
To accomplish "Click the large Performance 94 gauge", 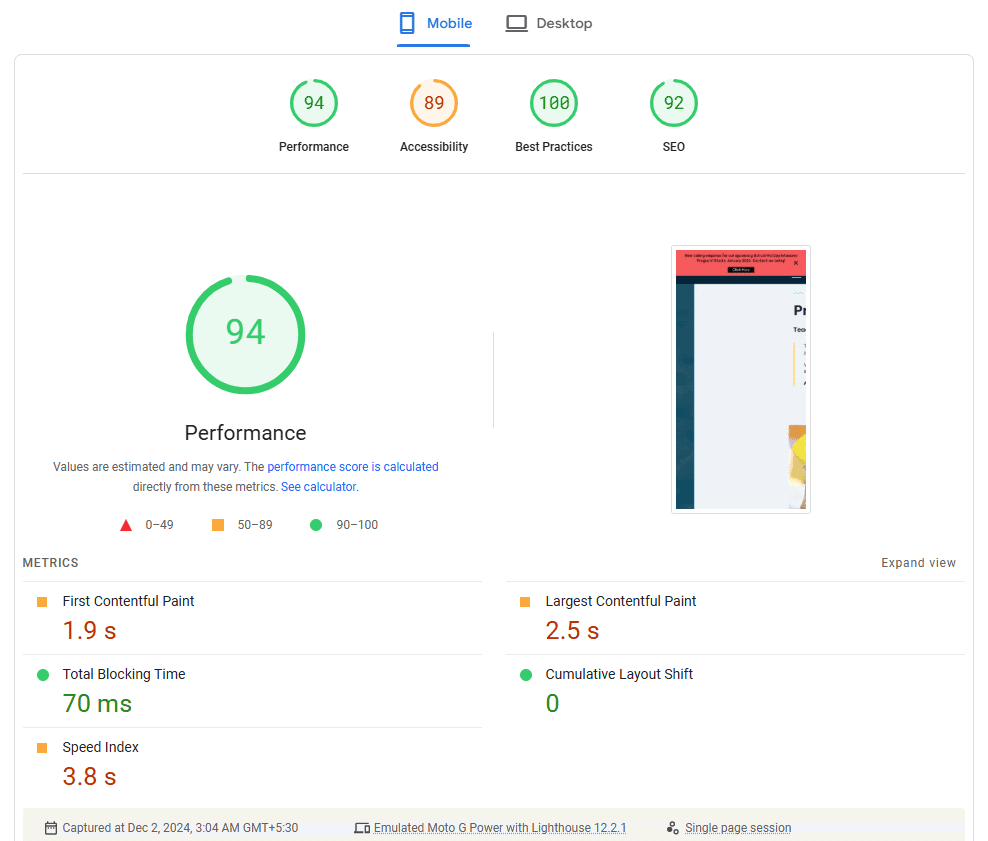I will 245,333.
